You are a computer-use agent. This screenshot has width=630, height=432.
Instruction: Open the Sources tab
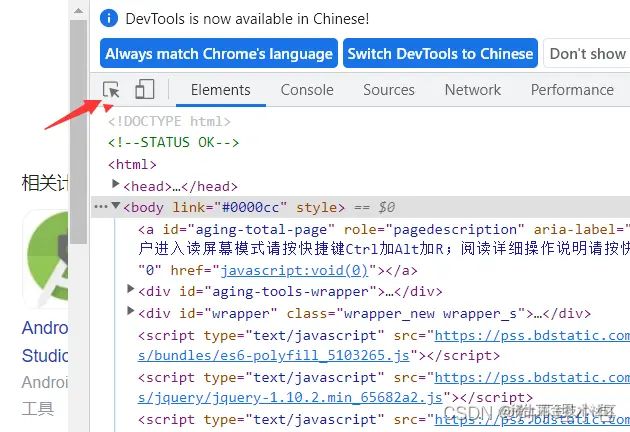[x=389, y=90]
